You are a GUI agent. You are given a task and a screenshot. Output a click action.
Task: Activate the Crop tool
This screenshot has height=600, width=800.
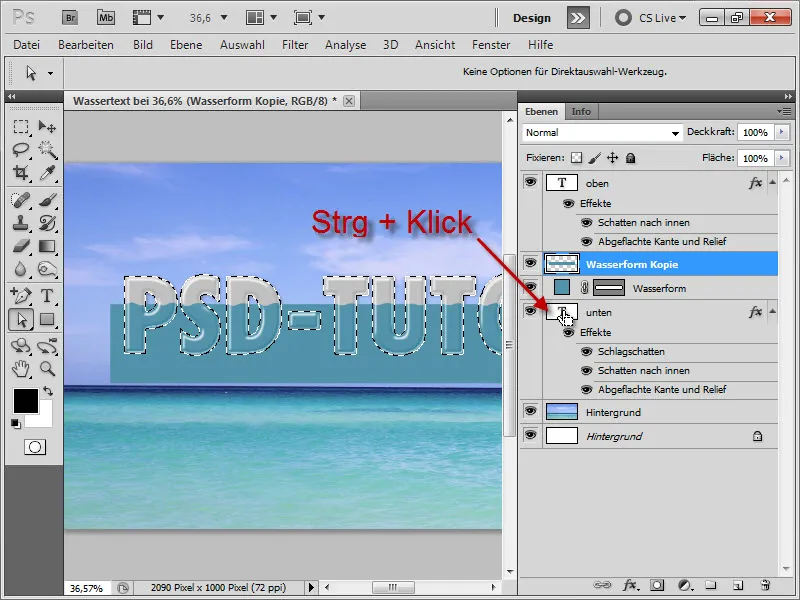[x=21, y=173]
